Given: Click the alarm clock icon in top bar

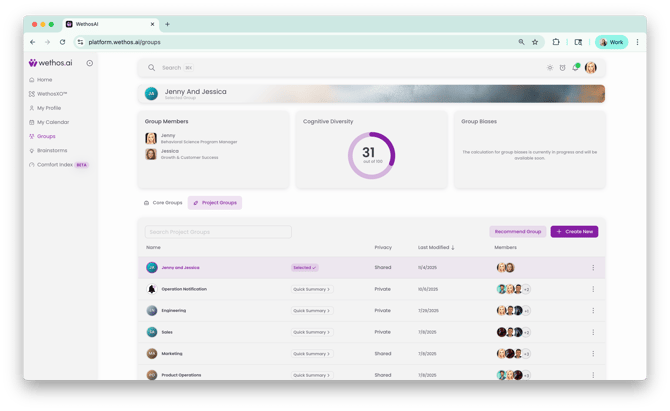Looking at the screenshot, I should click(x=562, y=68).
